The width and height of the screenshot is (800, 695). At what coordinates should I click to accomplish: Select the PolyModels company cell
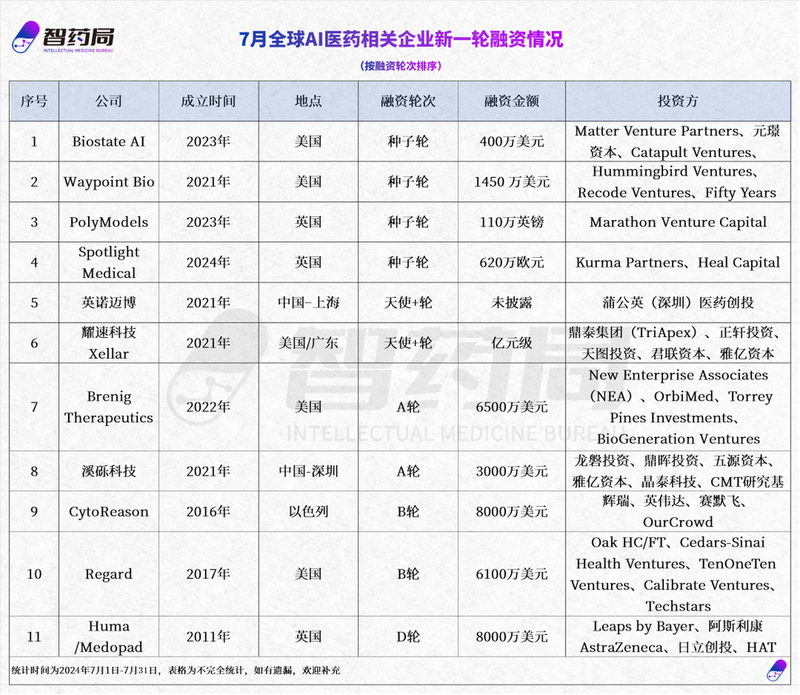109,222
